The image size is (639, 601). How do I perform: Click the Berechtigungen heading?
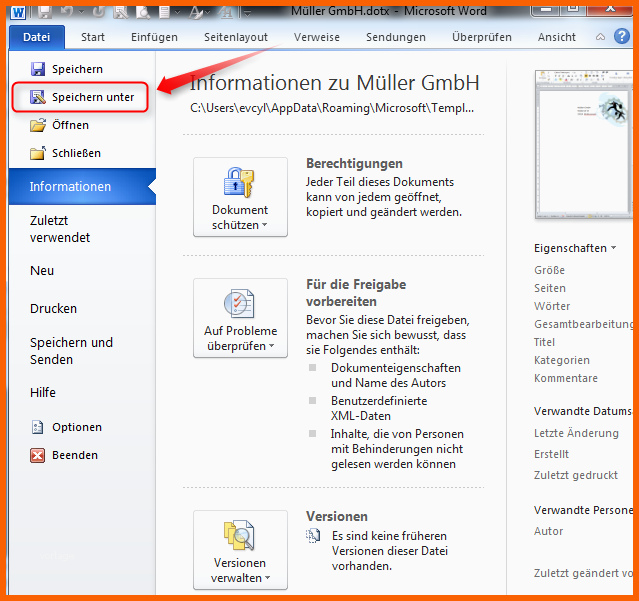point(354,163)
